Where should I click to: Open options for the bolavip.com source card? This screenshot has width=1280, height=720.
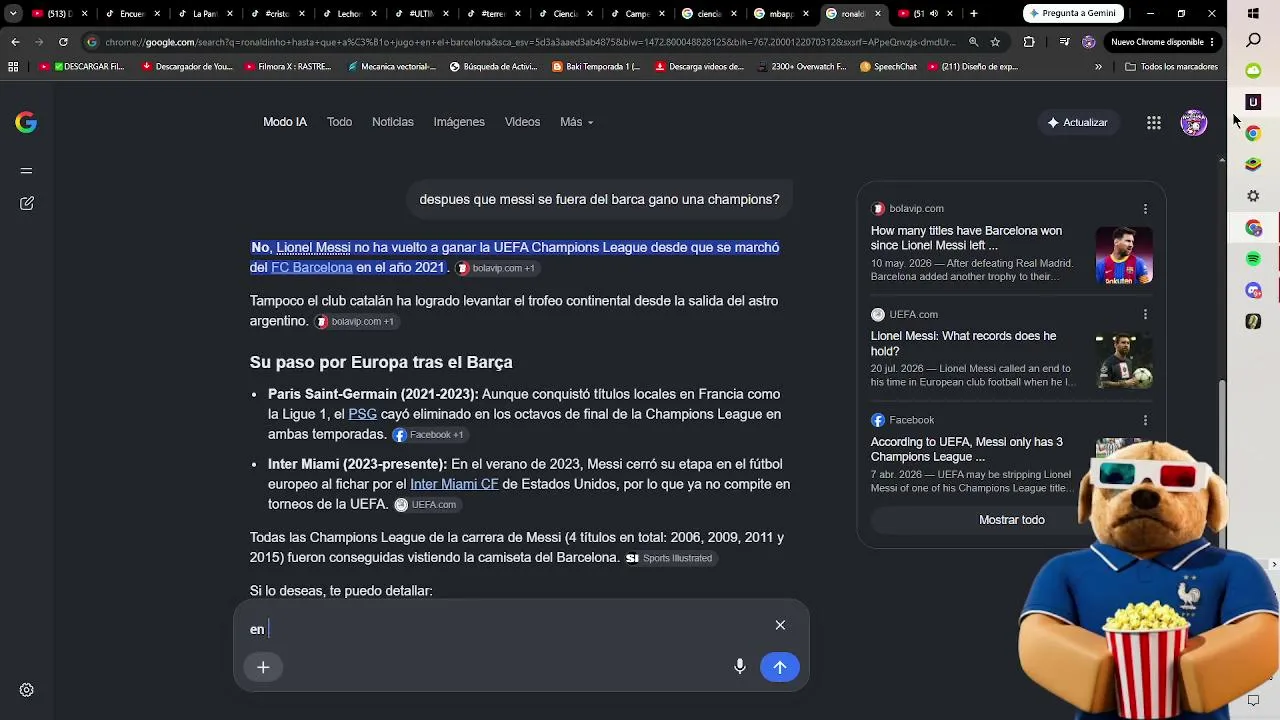coord(1145,209)
